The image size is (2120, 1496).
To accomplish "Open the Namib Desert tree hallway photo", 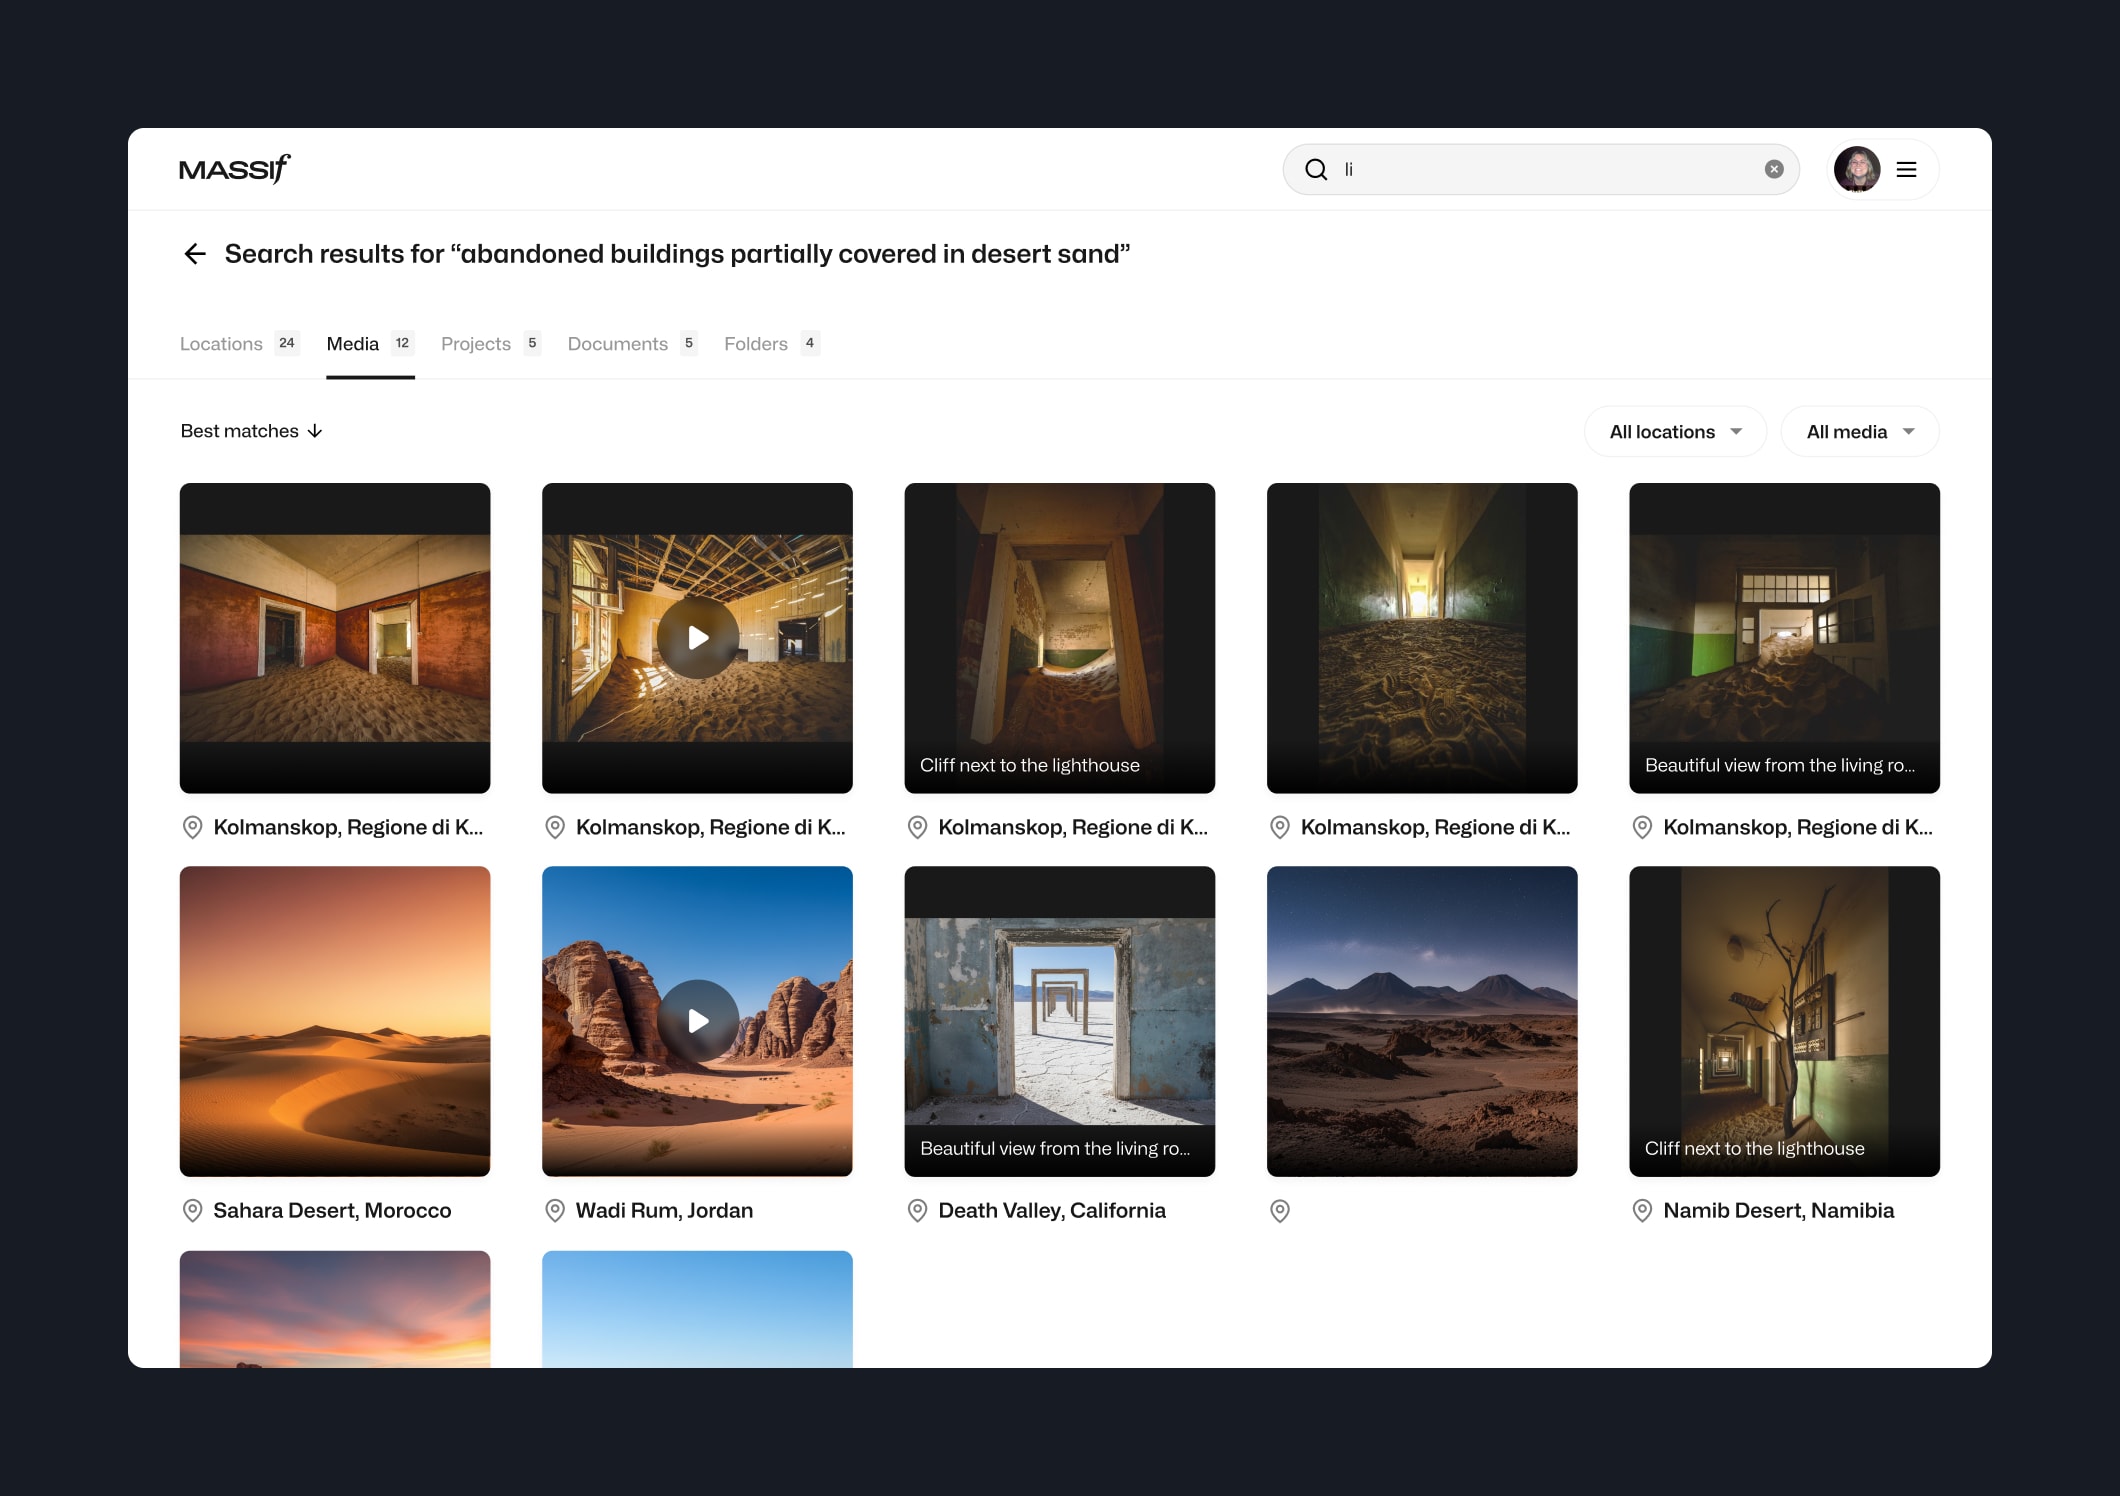I will pyautogui.click(x=1785, y=1021).
